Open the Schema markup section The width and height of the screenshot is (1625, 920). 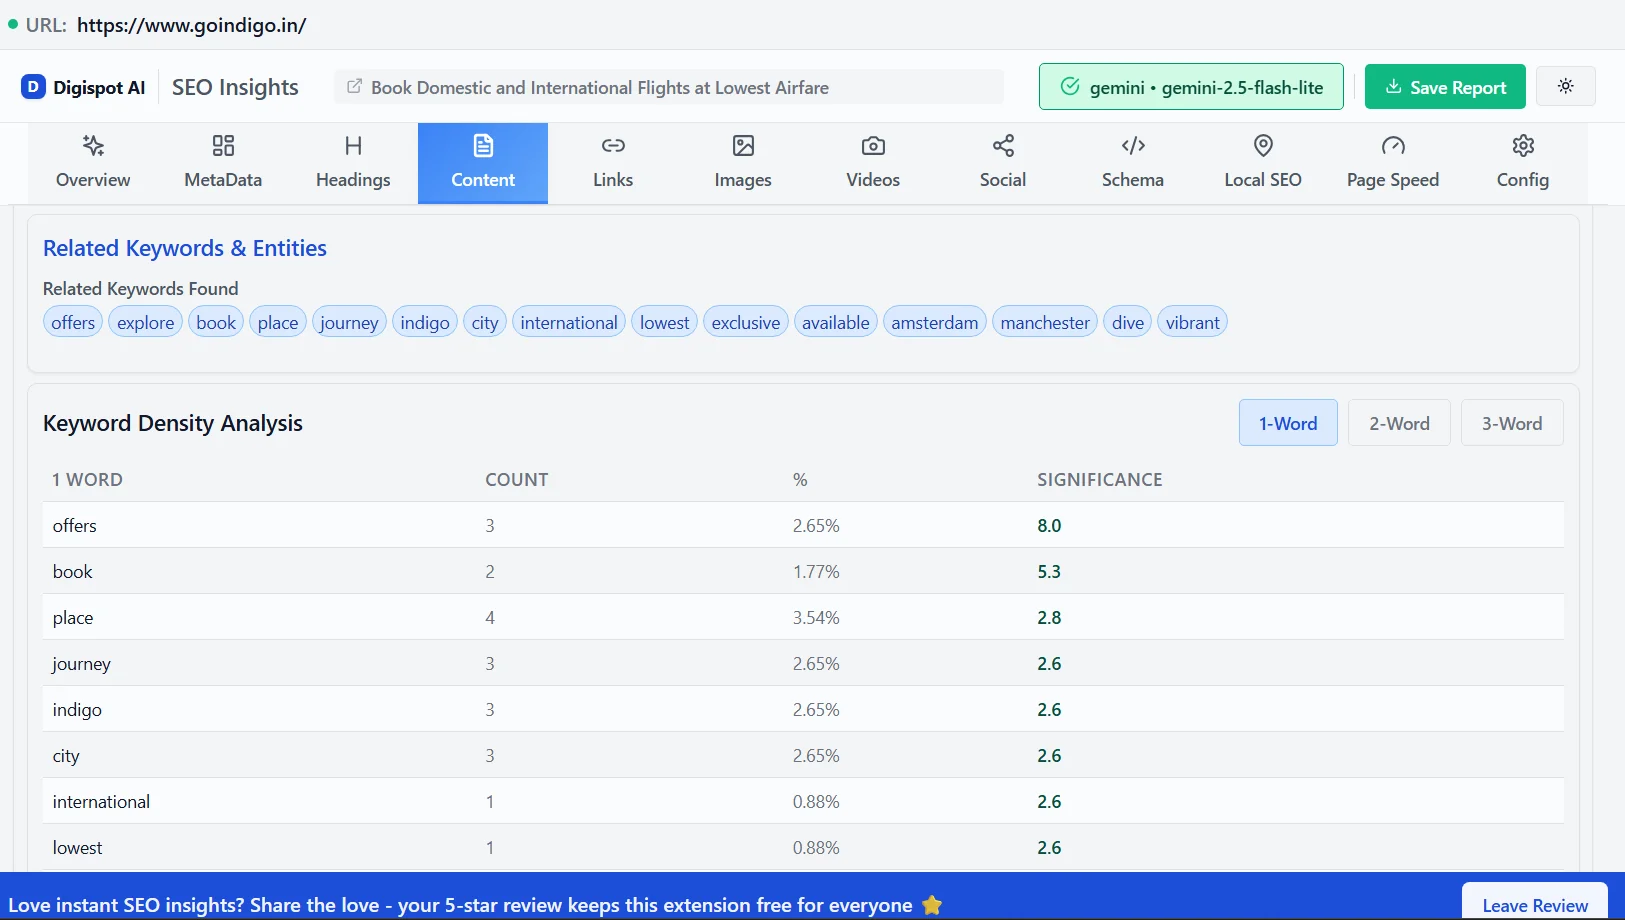(x=1132, y=161)
